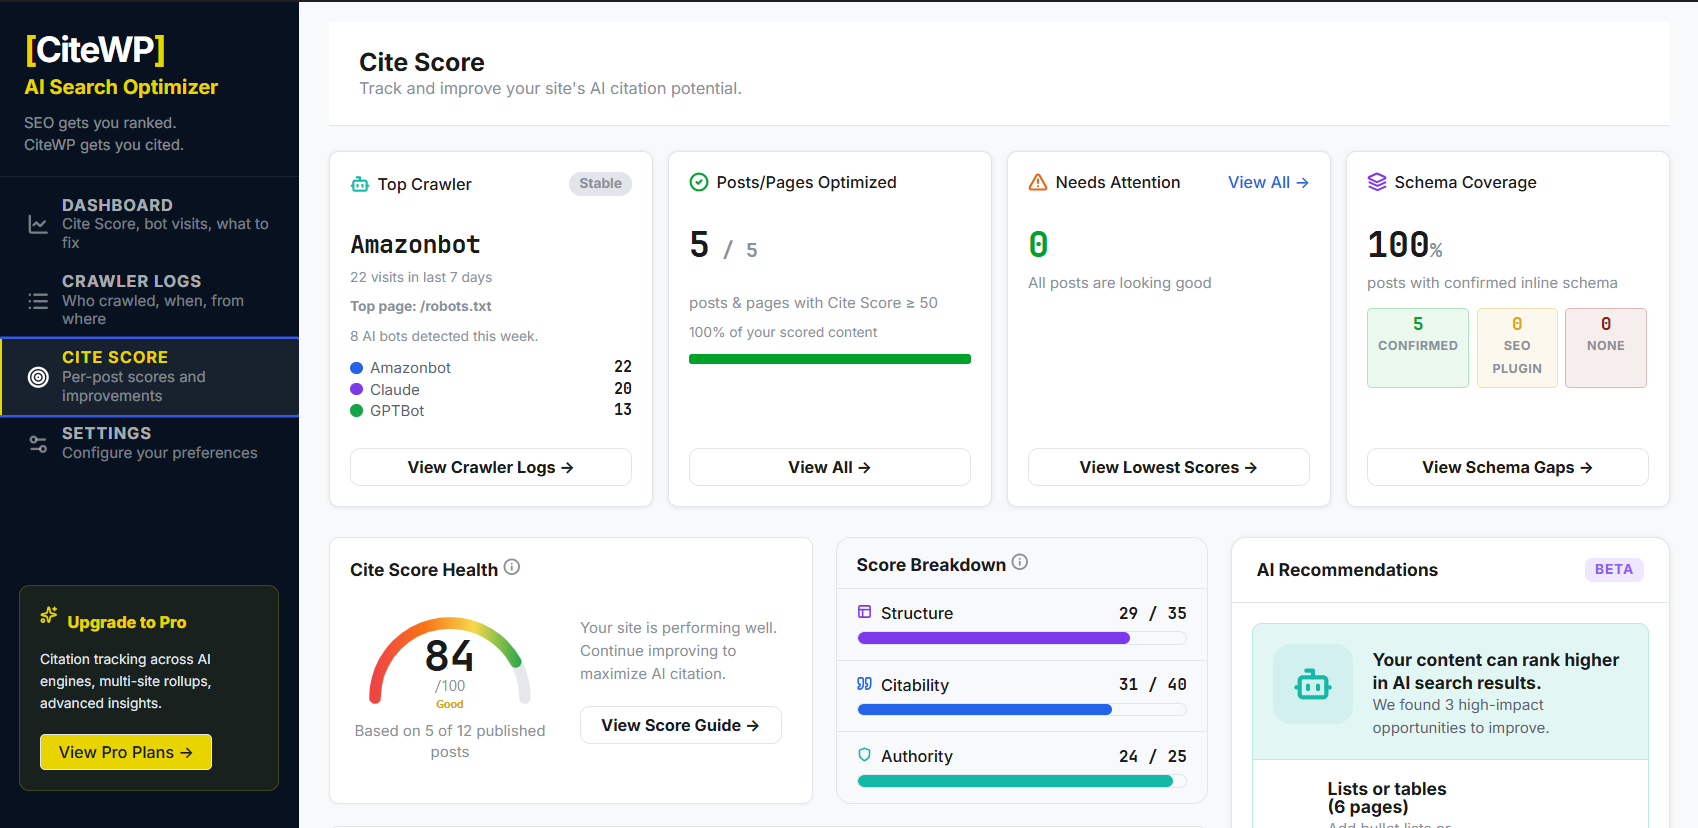1698x828 pixels.
Task: Click the Claude crawler row
Action: click(491, 389)
